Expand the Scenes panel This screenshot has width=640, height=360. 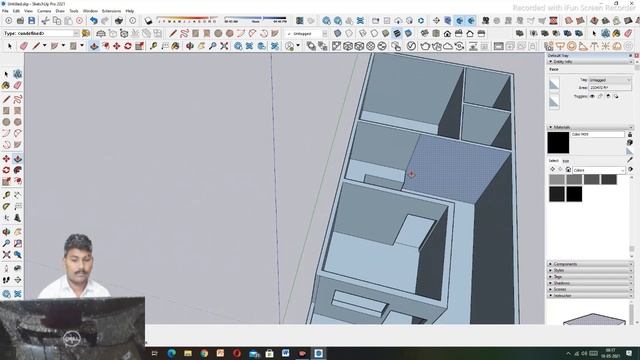(x=590, y=289)
